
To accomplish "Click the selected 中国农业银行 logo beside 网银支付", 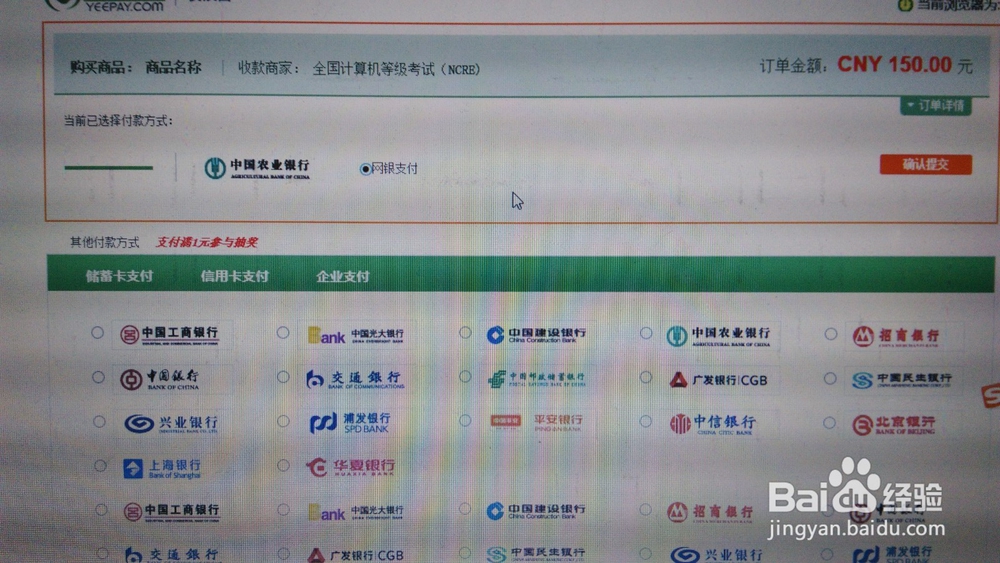I will coord(258,168).
